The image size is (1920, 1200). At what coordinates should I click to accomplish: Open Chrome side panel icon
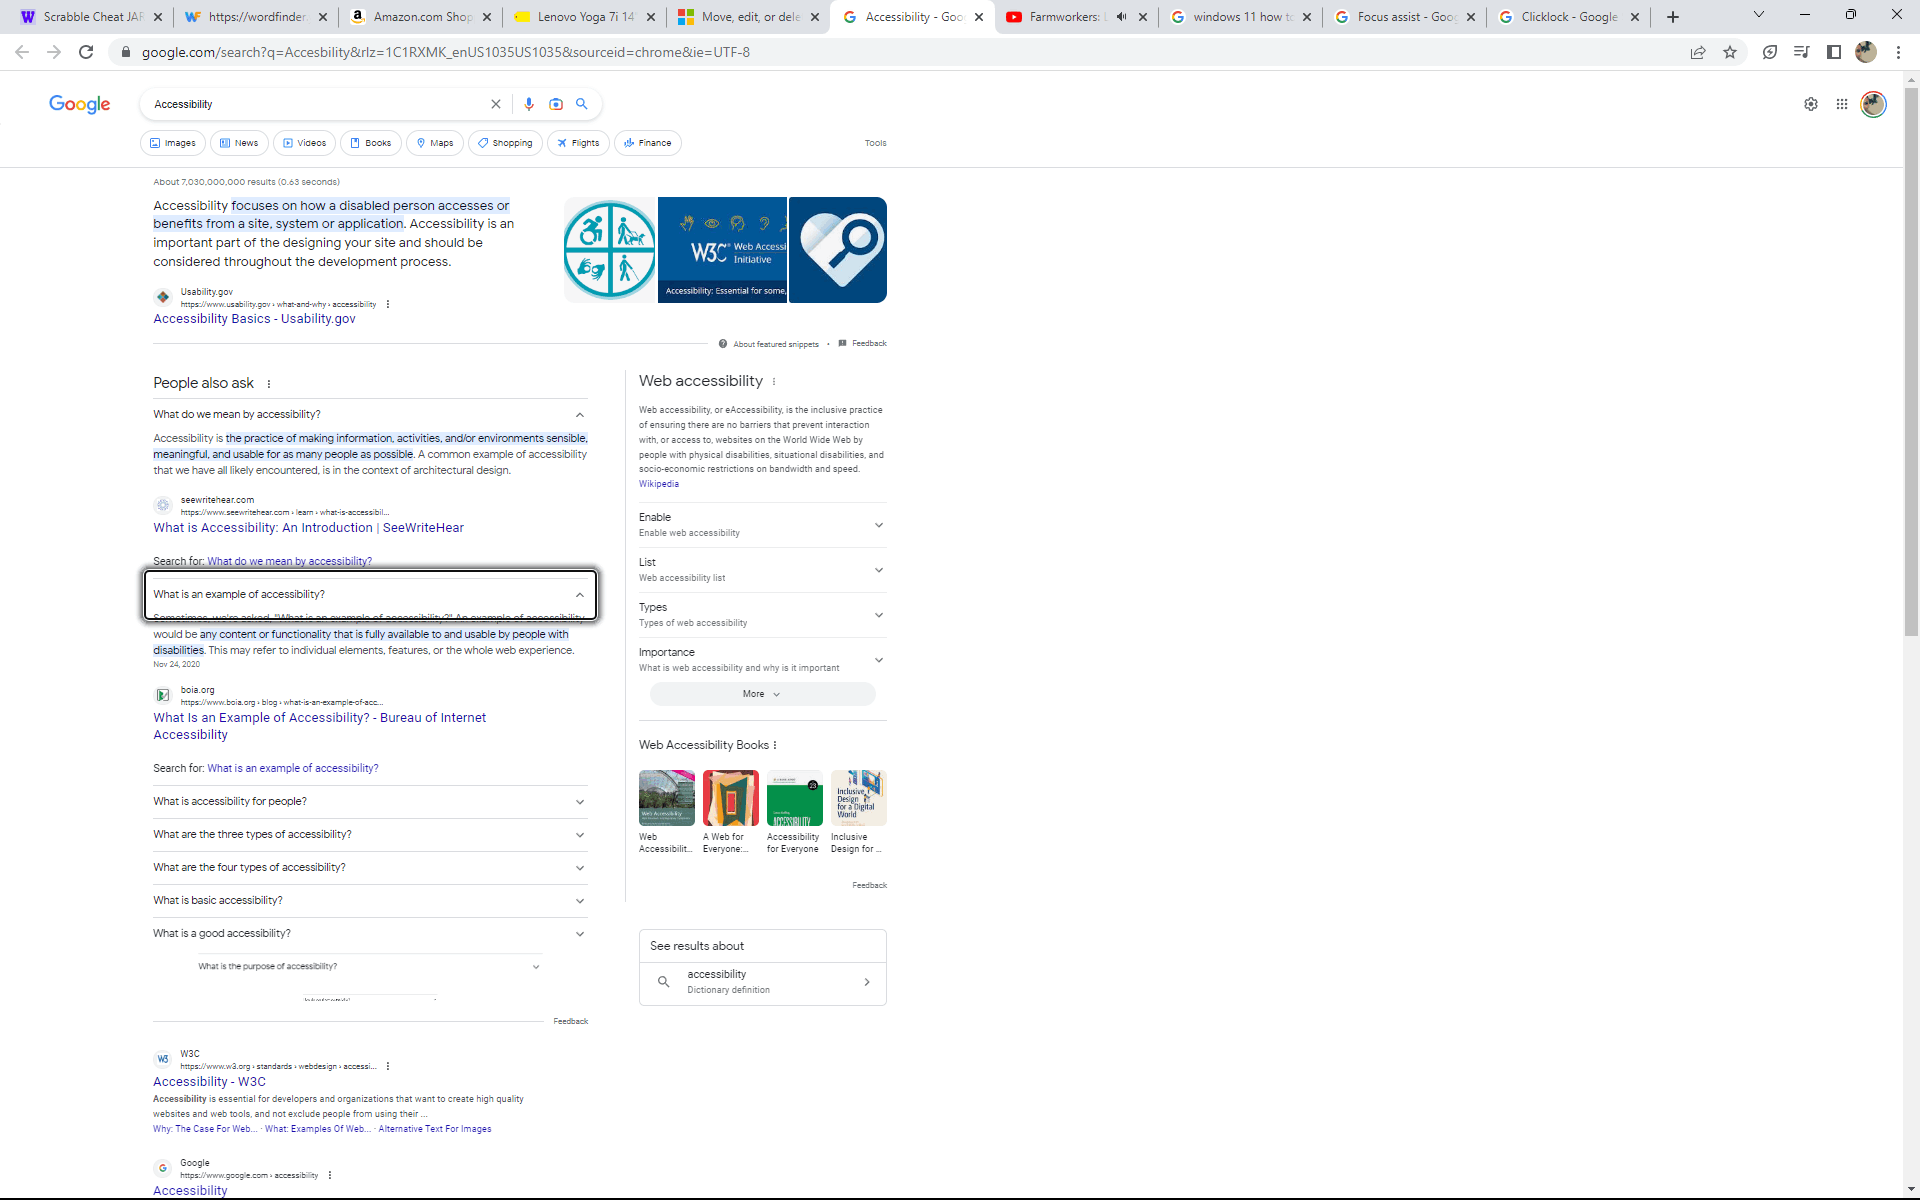(1833, 52)
